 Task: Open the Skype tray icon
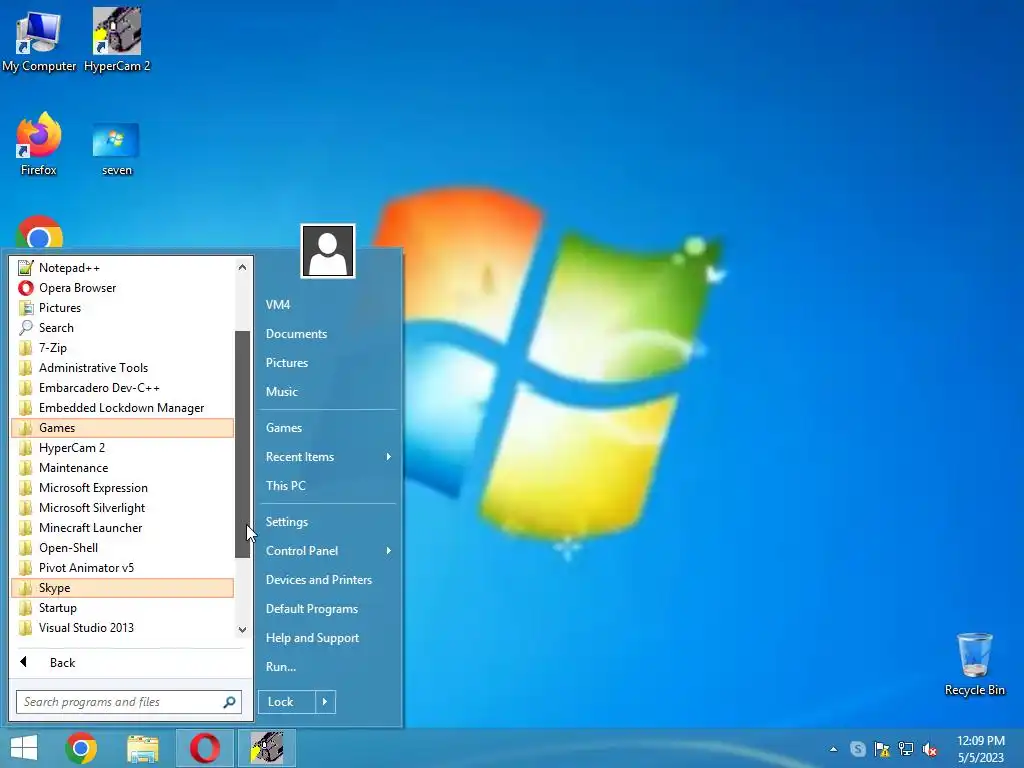(x=857, y=749)
